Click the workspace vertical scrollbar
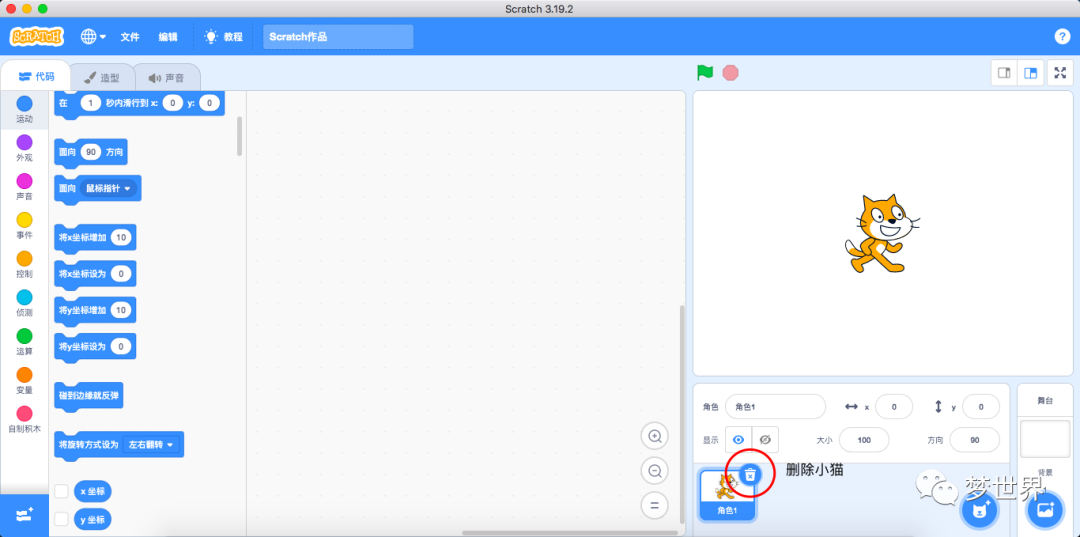 tap(682, 413)
